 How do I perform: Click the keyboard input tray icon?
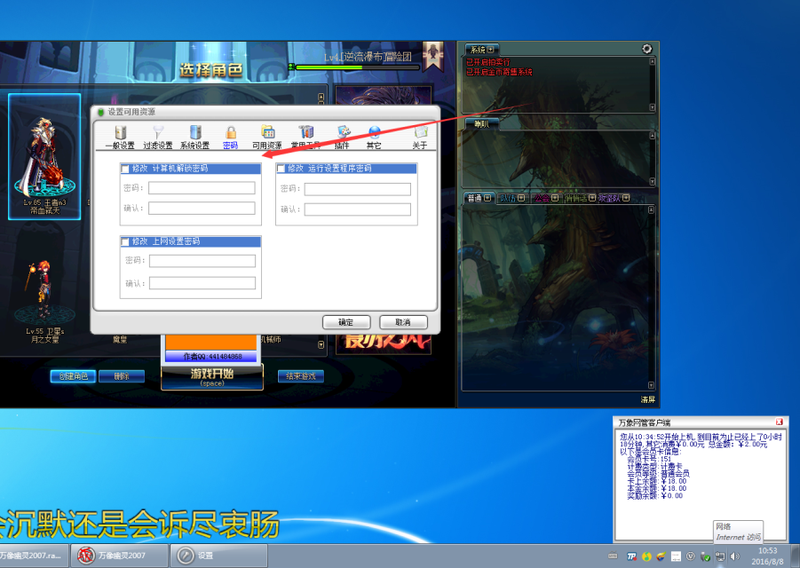(613, 556)
